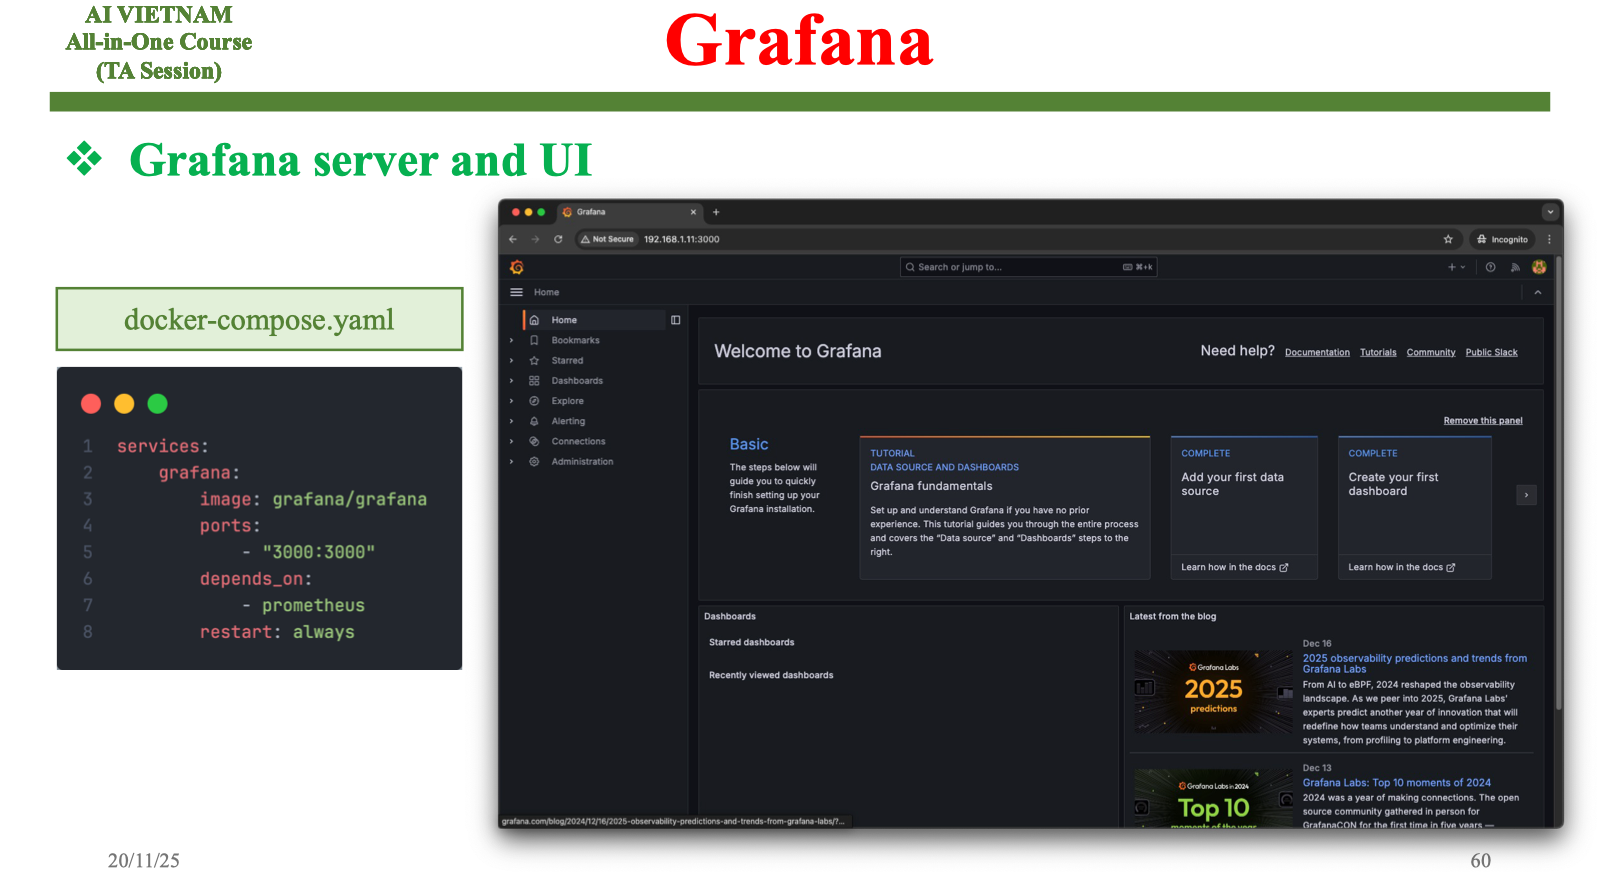Open the Explore compass icon
1598x884 pixels.
click(x=534, y=401)
